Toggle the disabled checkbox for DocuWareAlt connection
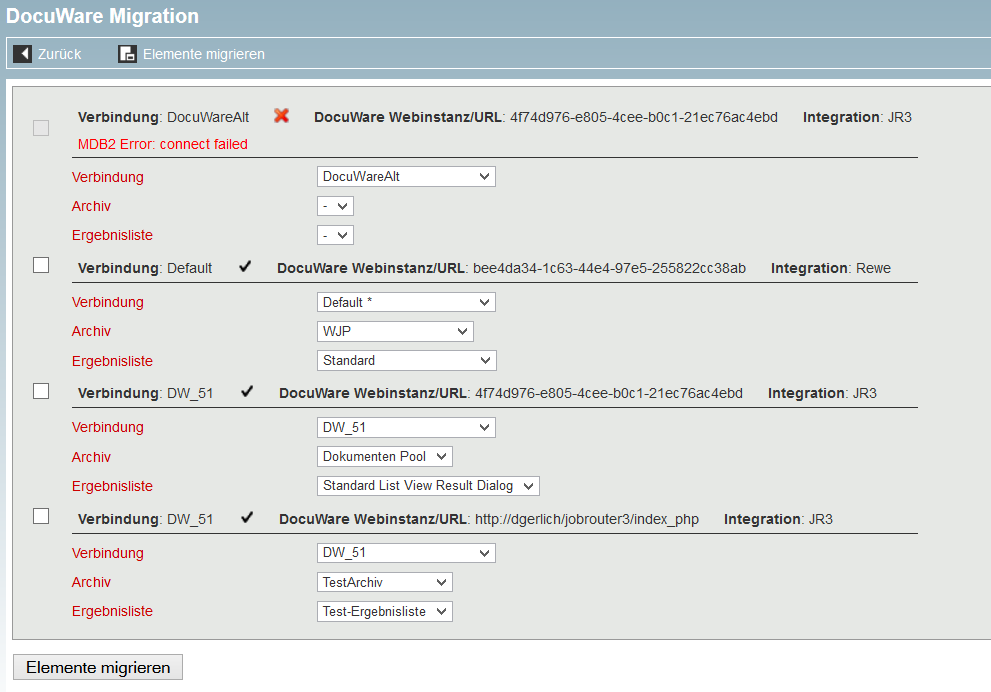 point(41,128)
